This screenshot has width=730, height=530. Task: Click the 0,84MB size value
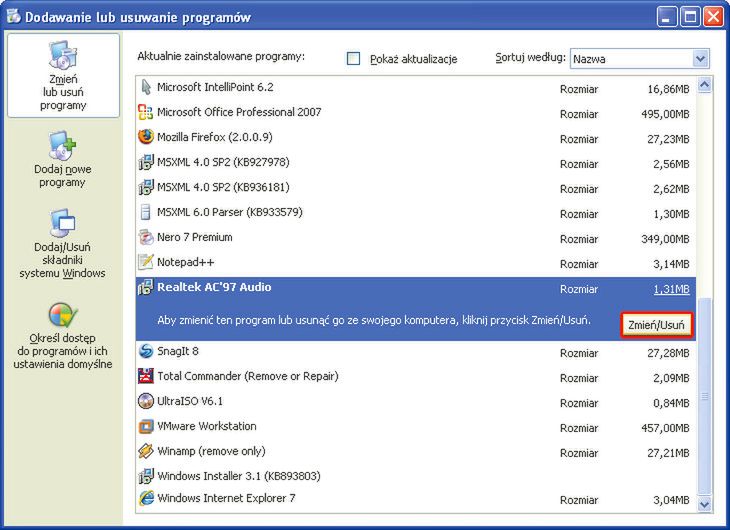coord(671,403)
